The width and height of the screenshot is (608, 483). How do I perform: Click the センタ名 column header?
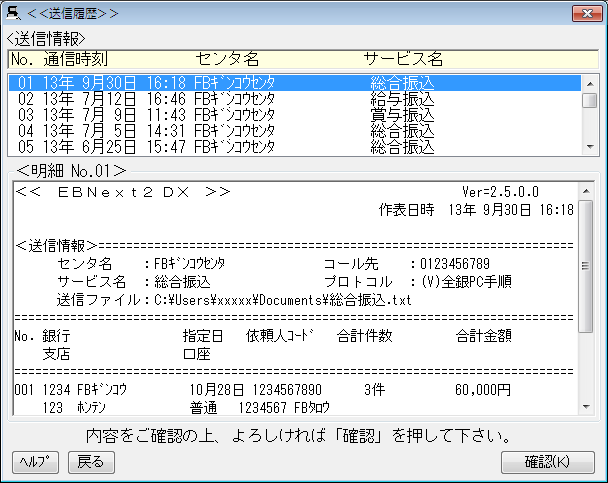(x=227, y=59)
